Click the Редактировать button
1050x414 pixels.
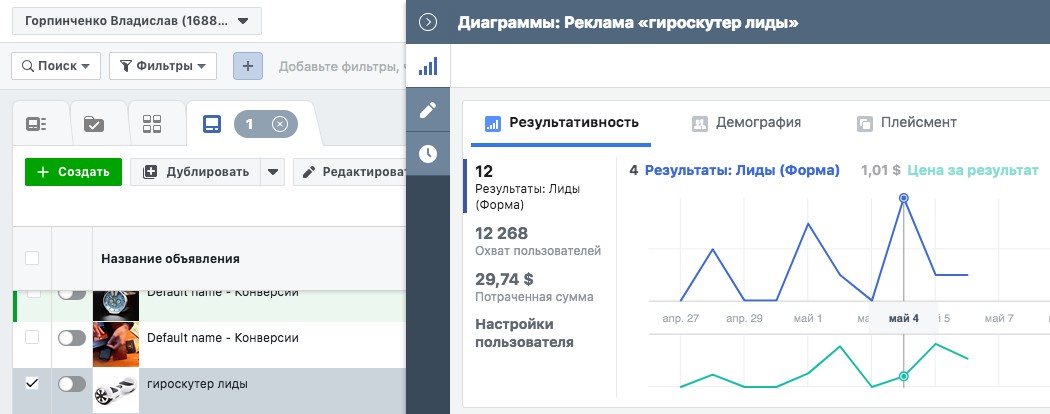350,172
